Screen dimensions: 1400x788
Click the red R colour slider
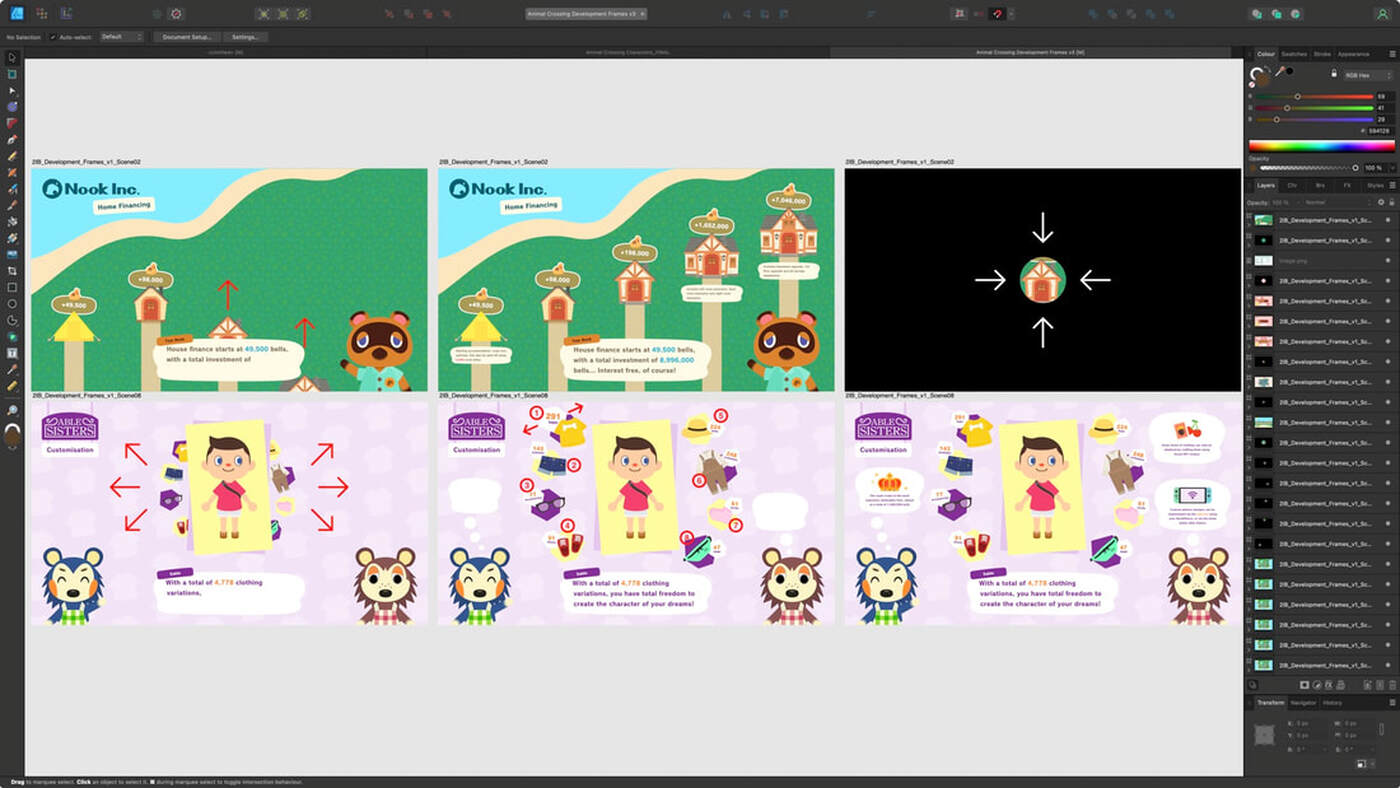[1315, 96]
